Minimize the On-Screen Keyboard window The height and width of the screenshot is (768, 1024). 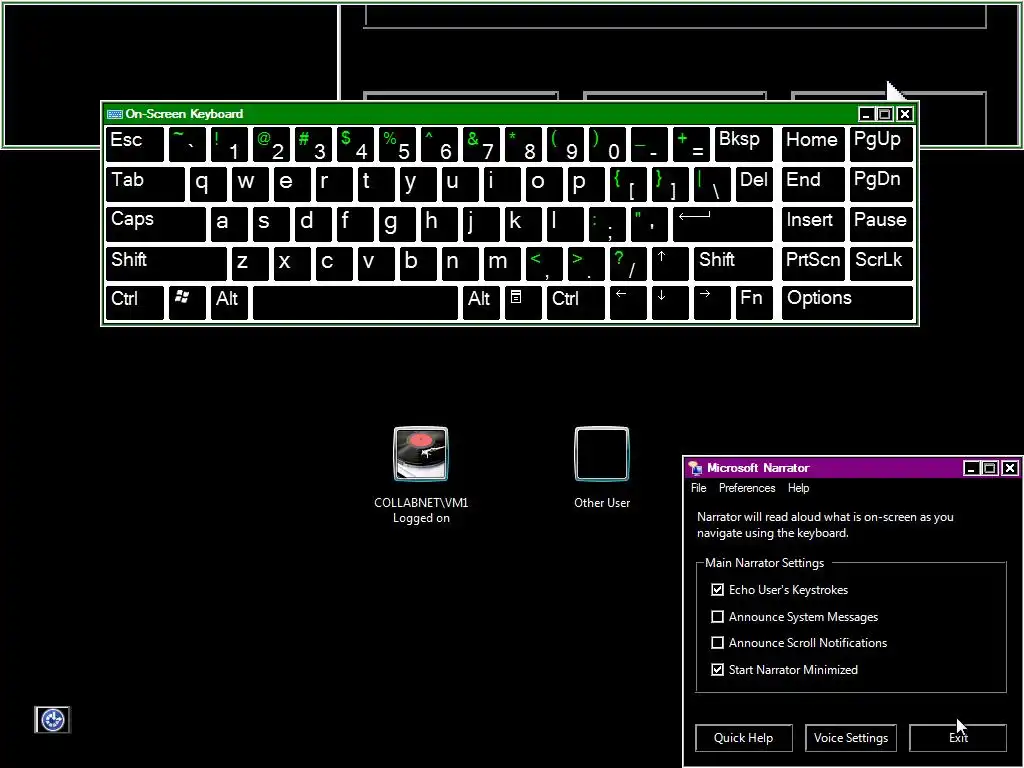click(867, 114)
